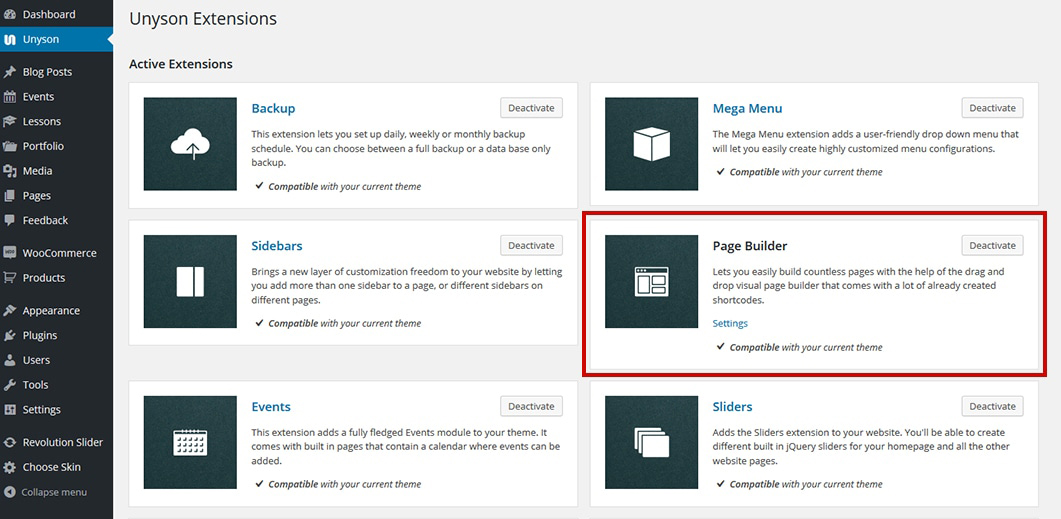Click the Users person icon
Image resolution: width=1061 pixels, height=519 pixels.
pos(9,360)
